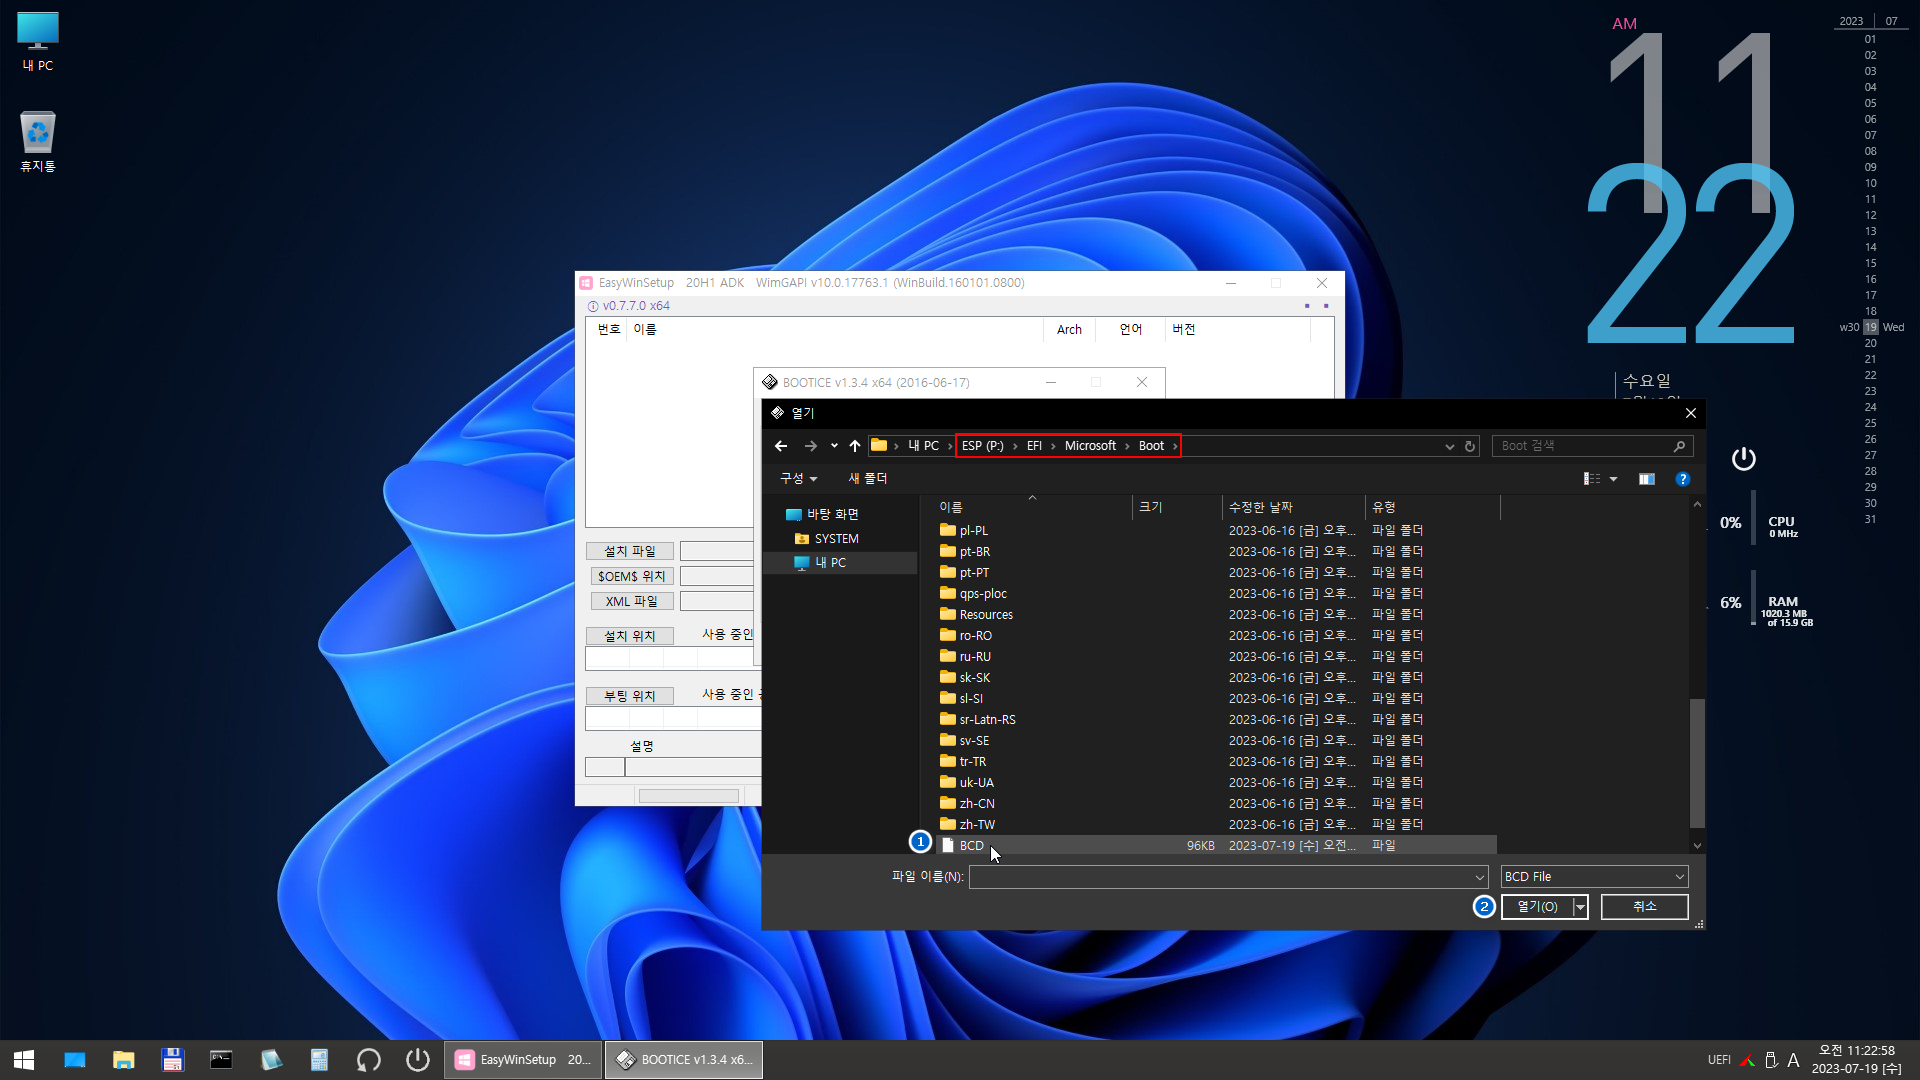The width and height of the screenshot is (1920, 1080).
Task: Sort by 이름 column header
Action: (x=1031, y=507)
